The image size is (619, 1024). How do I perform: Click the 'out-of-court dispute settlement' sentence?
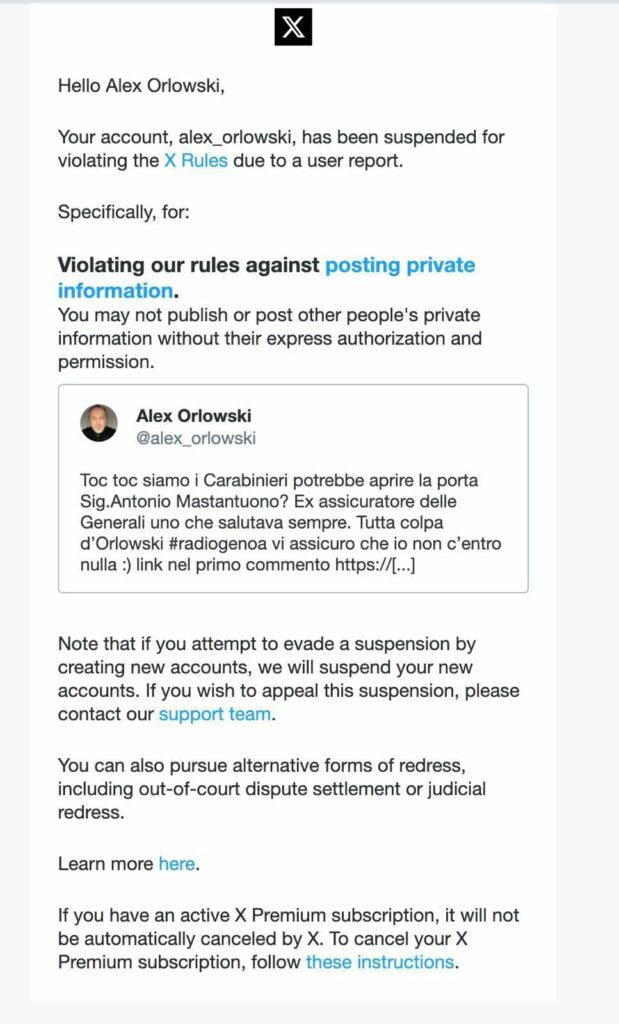click(272, 789)
